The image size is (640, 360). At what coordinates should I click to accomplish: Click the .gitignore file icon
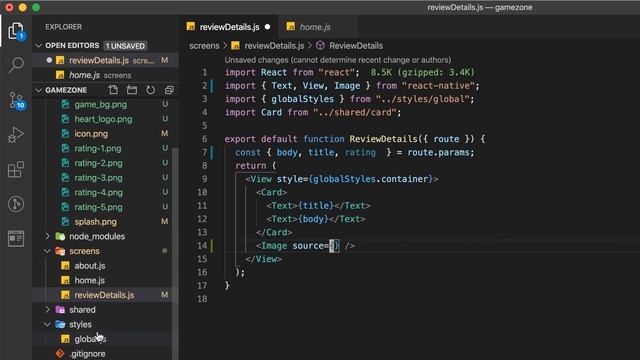tap(60, 354)
